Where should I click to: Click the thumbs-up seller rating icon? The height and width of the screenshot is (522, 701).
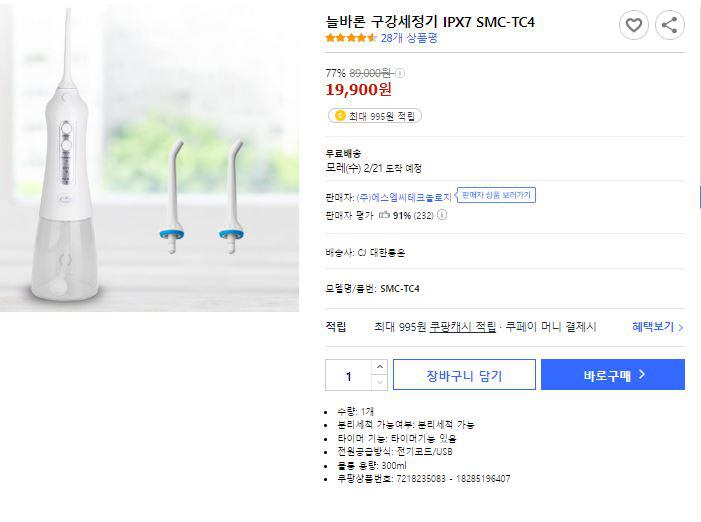383,214
